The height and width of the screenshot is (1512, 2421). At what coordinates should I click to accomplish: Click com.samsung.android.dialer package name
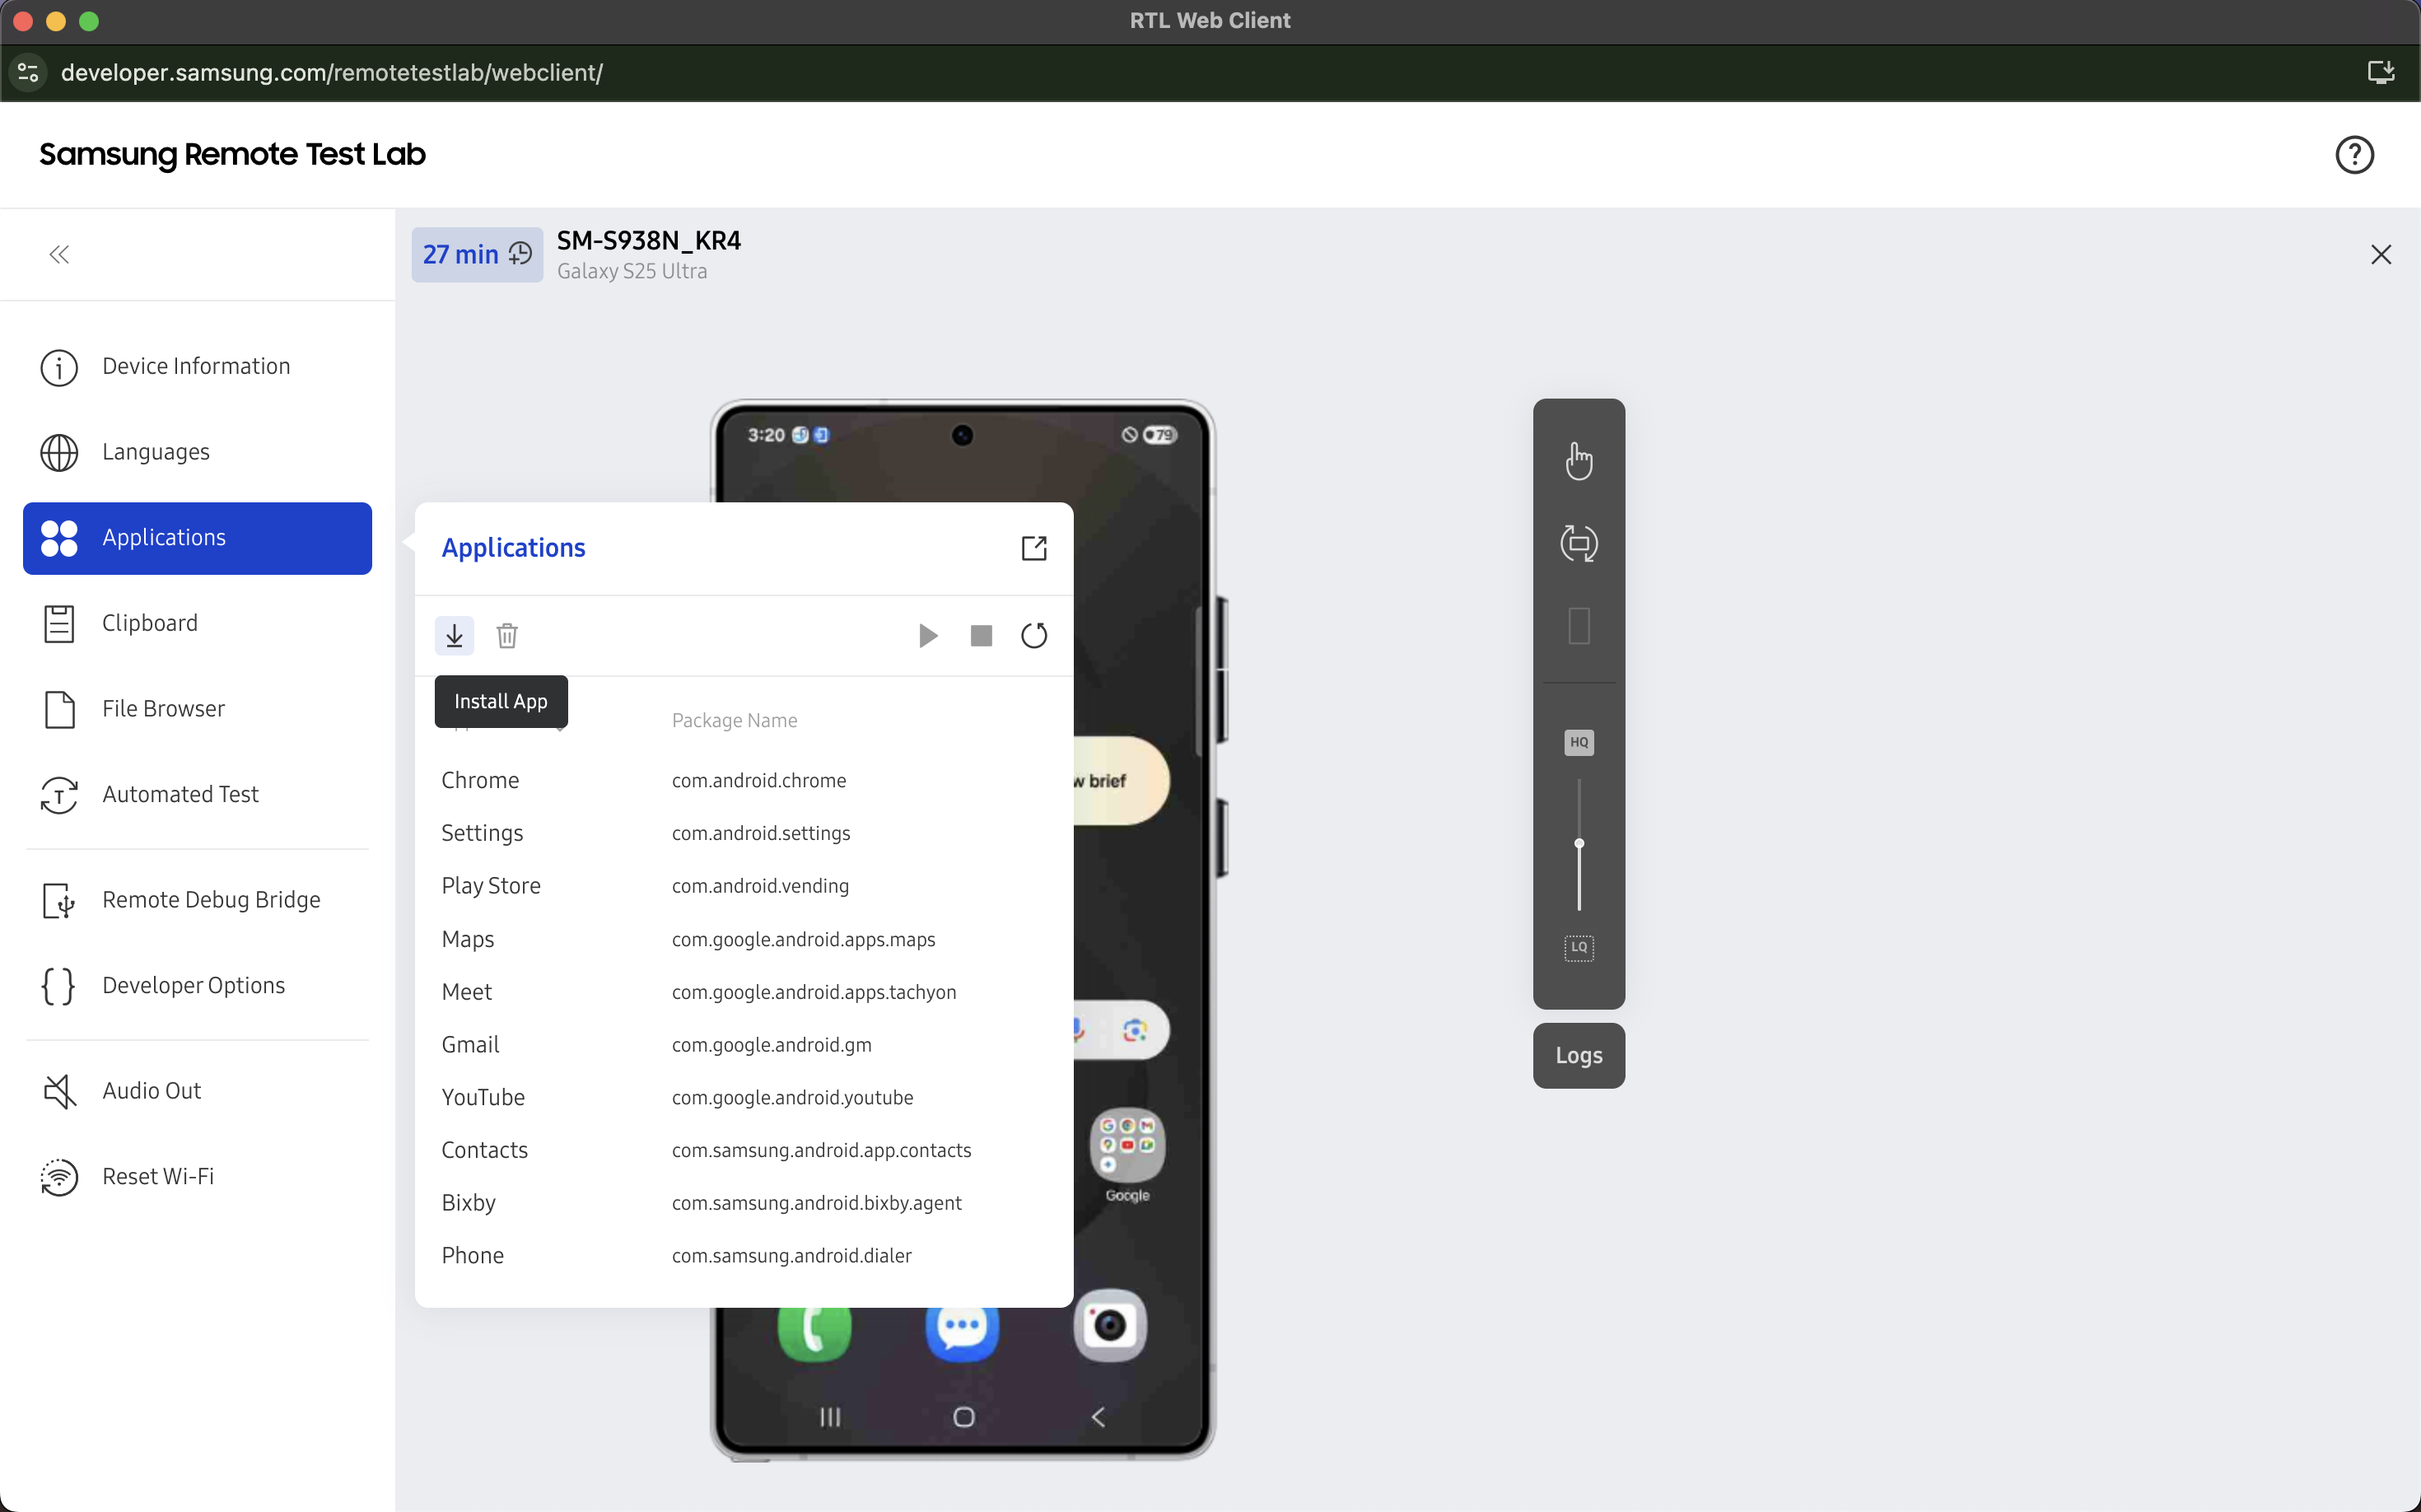click(x=791, y=1256)
